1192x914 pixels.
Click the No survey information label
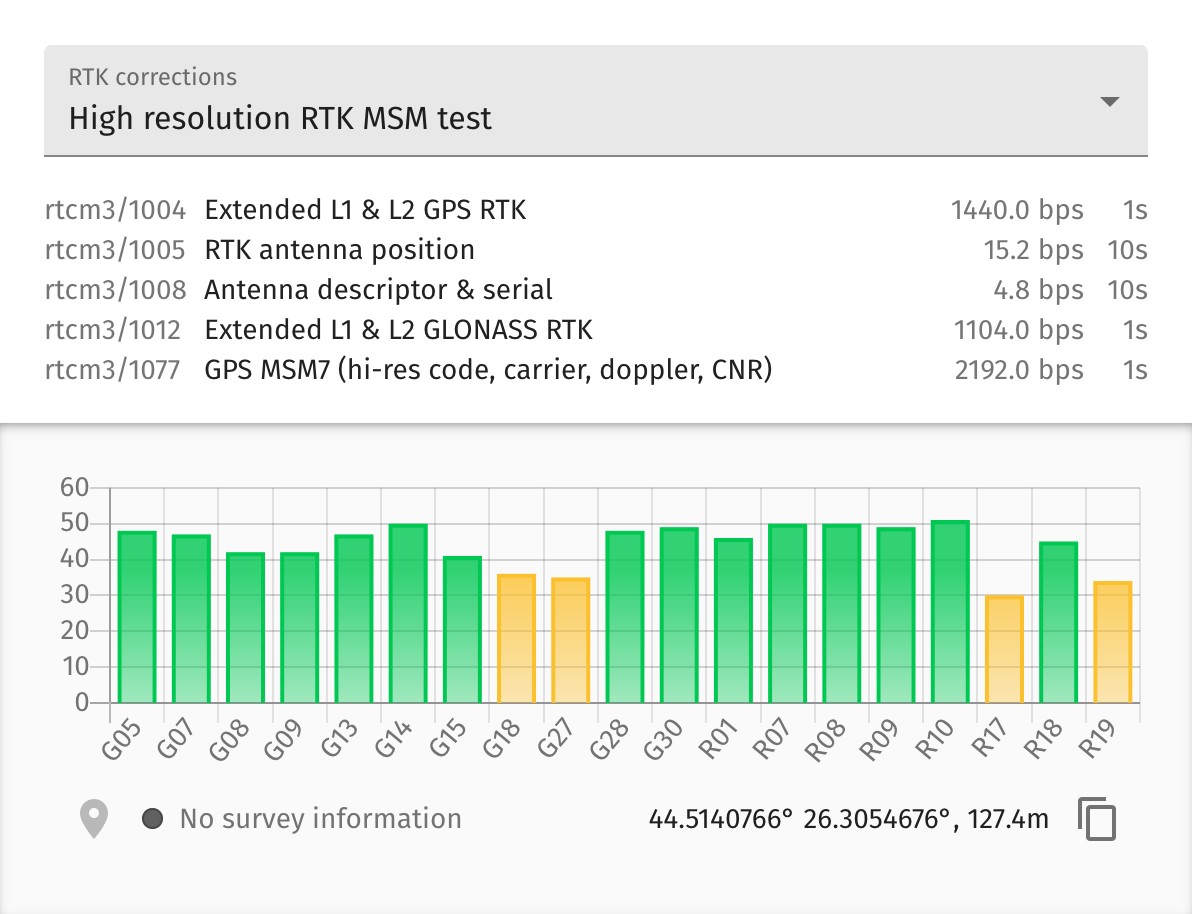[x=316, y=818]
